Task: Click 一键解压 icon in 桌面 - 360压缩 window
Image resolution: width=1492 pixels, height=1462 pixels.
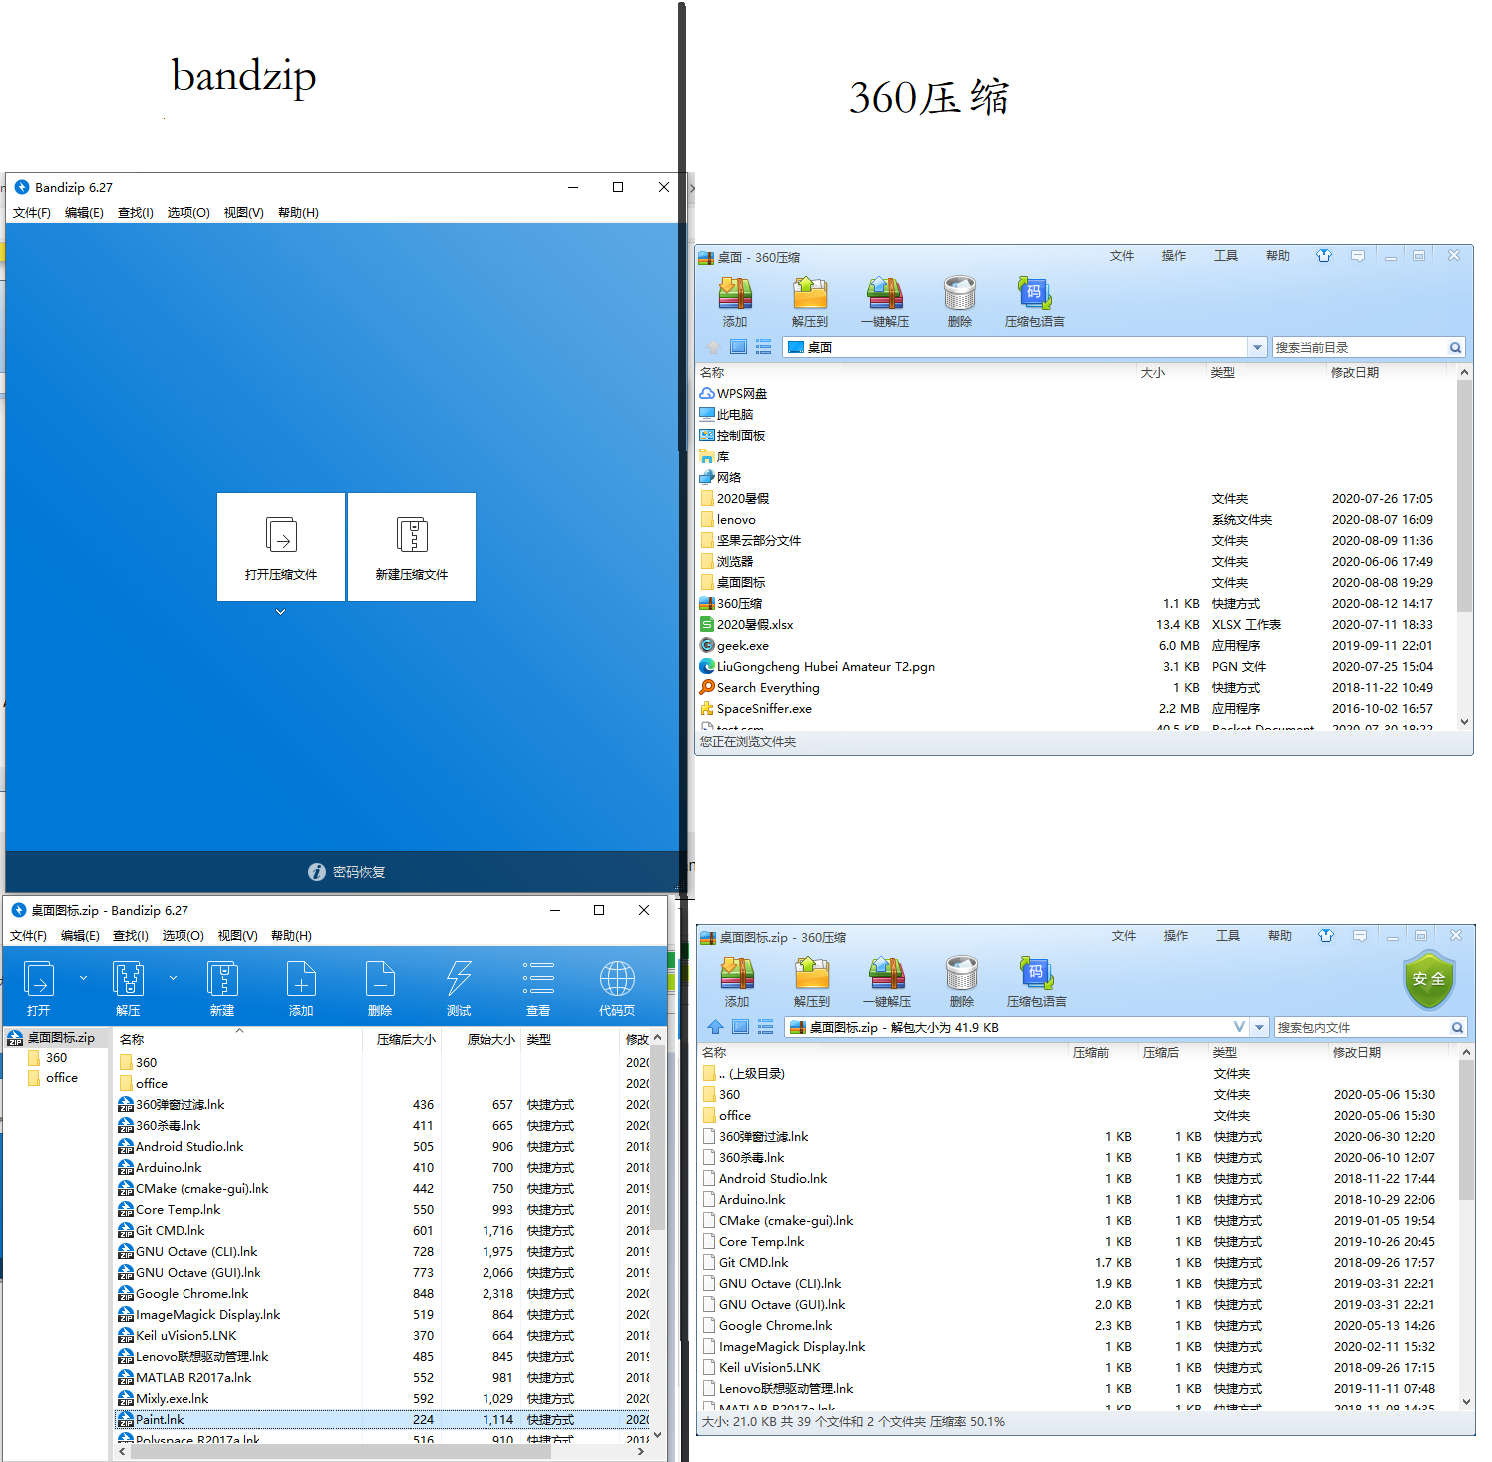Action: point(885,302)
